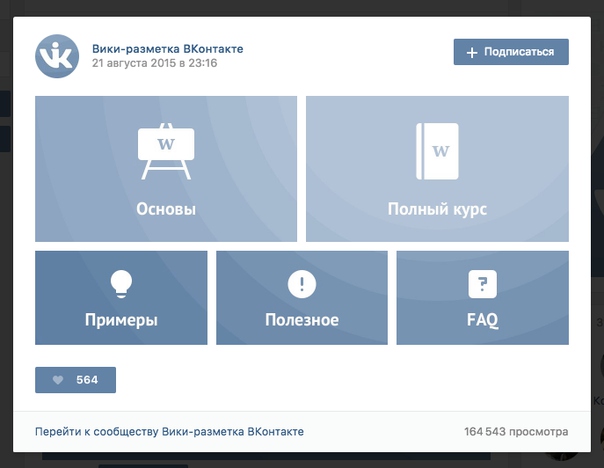Screen dimensions: 604x468
Task: Subscribe with the Подписаться button
Action: coord(511,52)
